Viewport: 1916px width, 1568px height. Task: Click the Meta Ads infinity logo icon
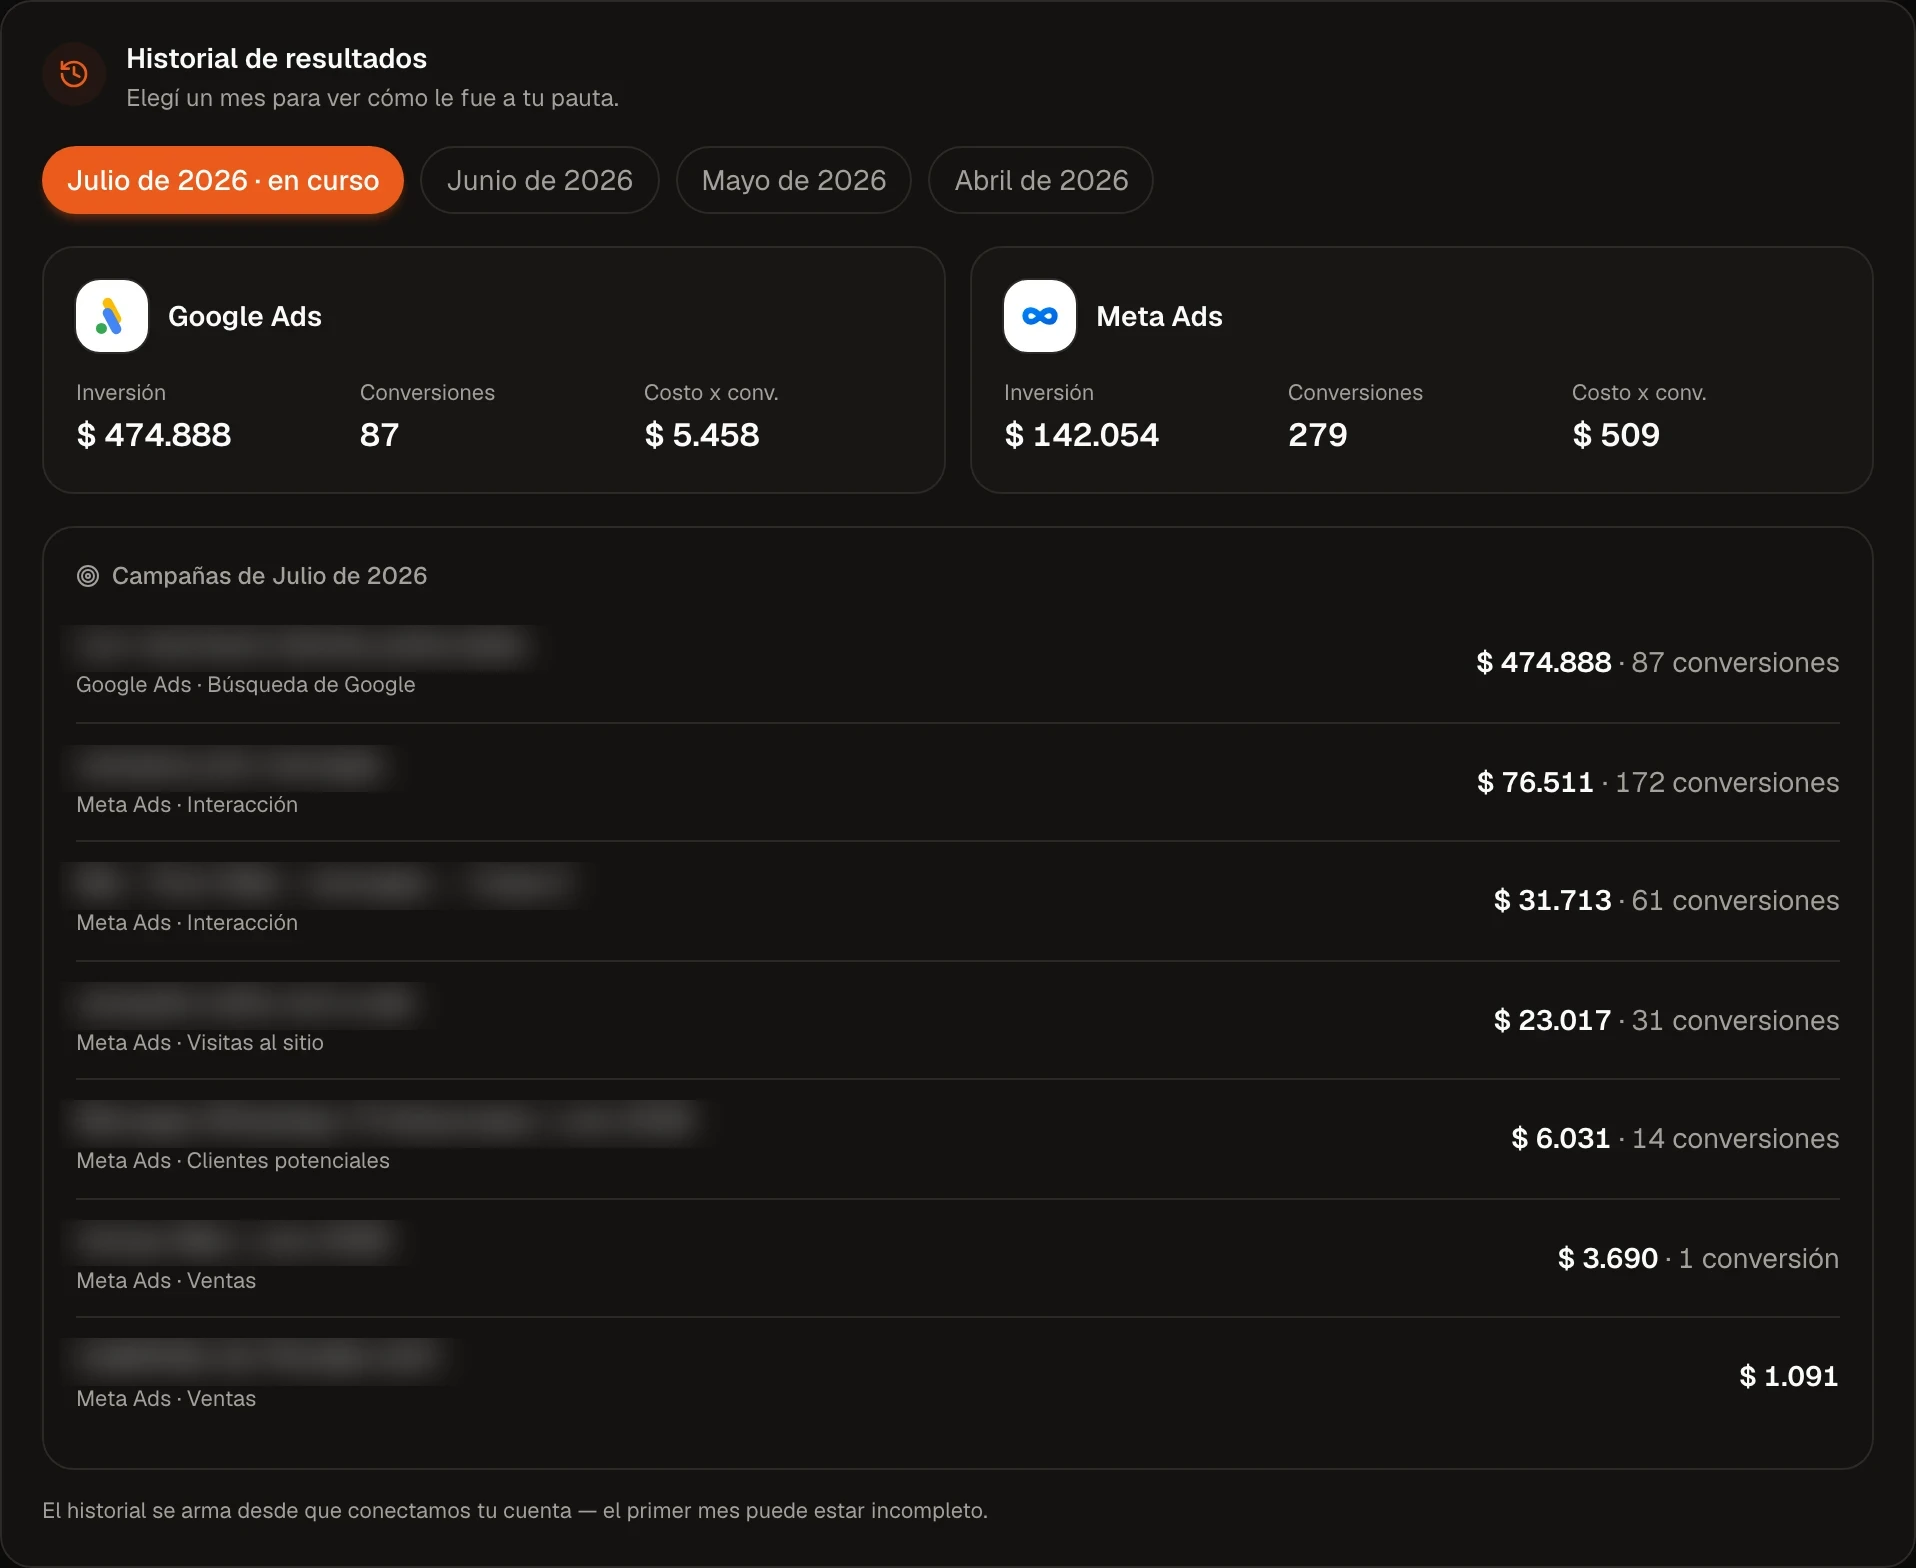tap(1040, 316)
